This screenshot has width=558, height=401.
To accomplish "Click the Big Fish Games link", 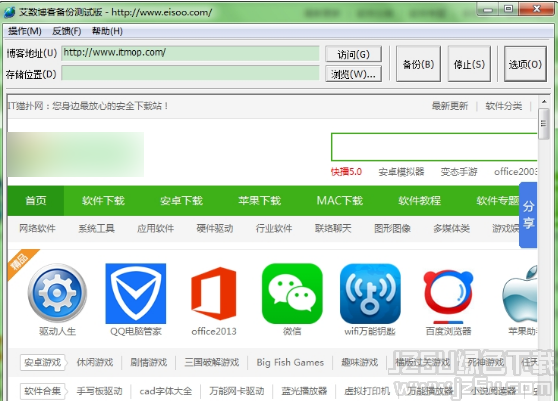I will click(290, 362).
